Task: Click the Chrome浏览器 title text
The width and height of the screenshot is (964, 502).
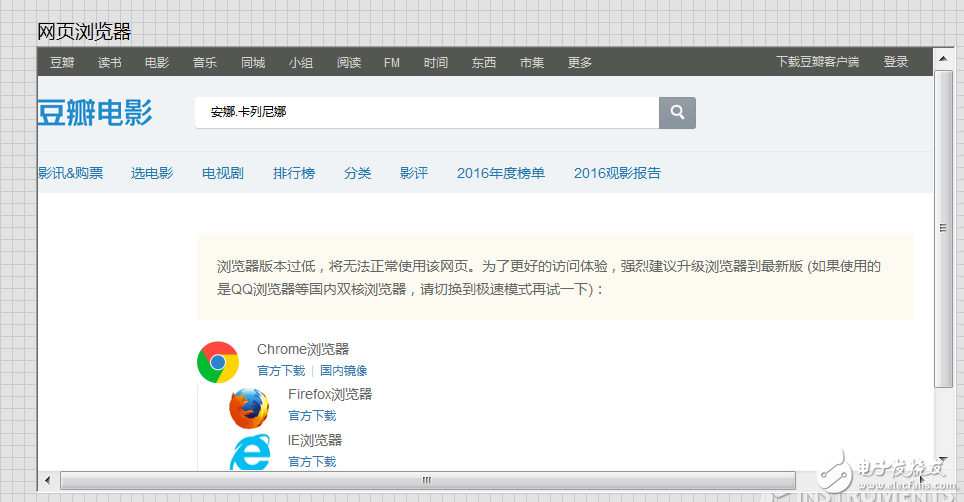Action: [x=303, y=349]
